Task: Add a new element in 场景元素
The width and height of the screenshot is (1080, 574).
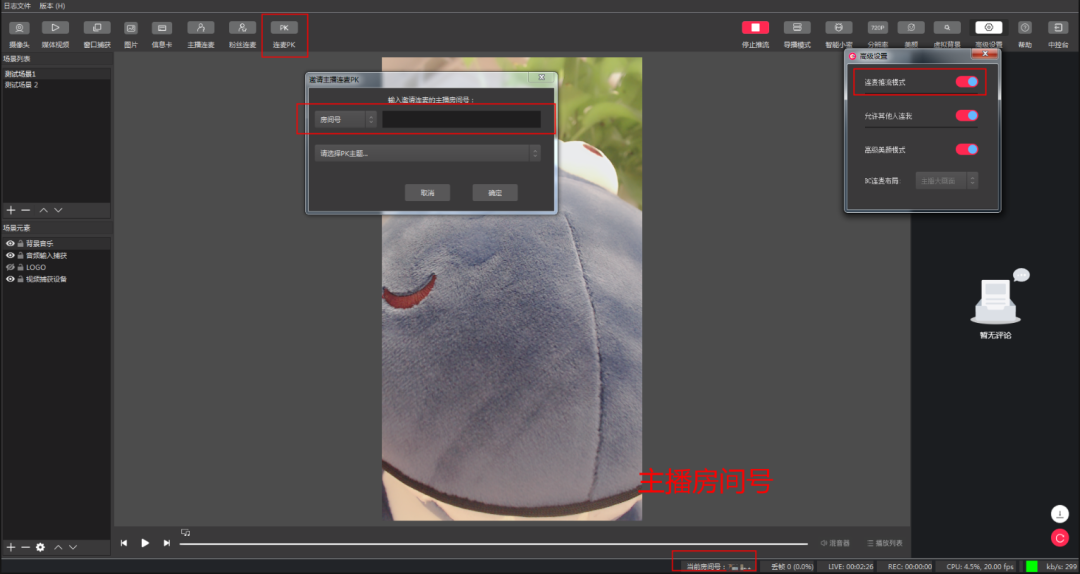Action: [x=10, y=547]
